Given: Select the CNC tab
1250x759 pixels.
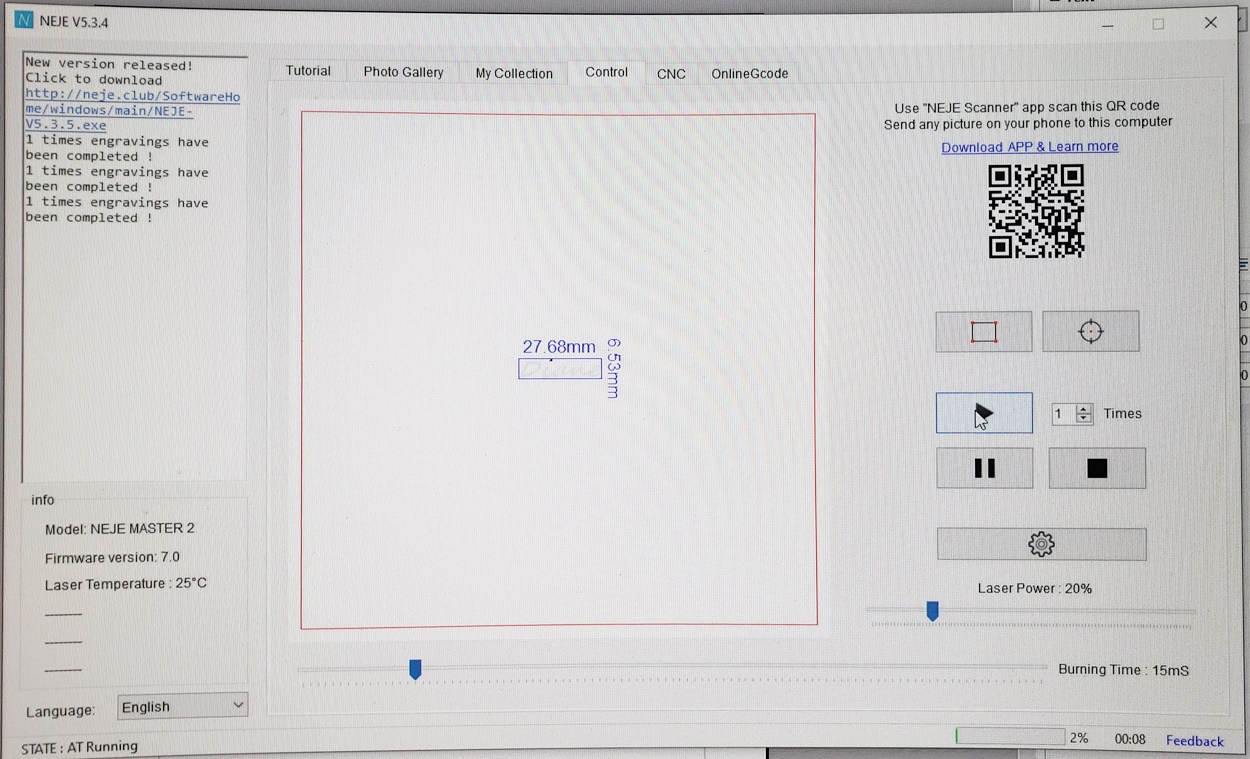Looking at the screenshot, I should coord(671,73).
